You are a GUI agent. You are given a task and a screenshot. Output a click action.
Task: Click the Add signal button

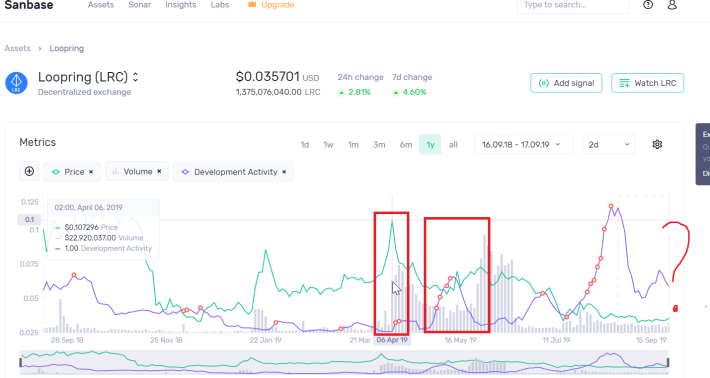566,83
